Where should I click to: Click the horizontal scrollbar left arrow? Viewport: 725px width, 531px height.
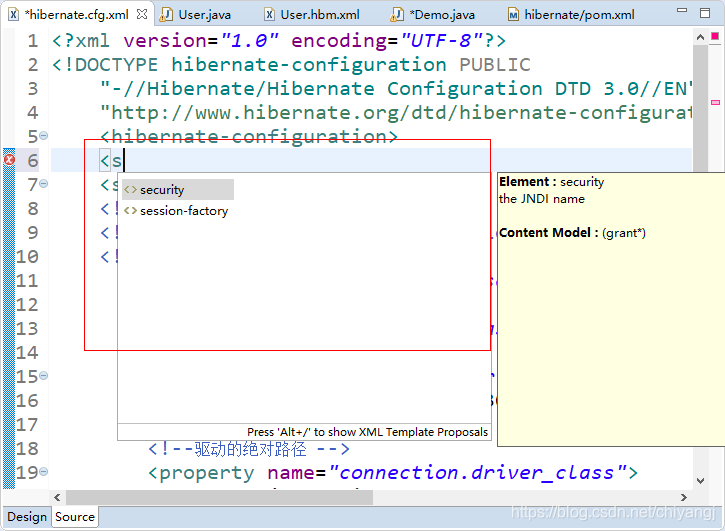[x=57, y=498]
